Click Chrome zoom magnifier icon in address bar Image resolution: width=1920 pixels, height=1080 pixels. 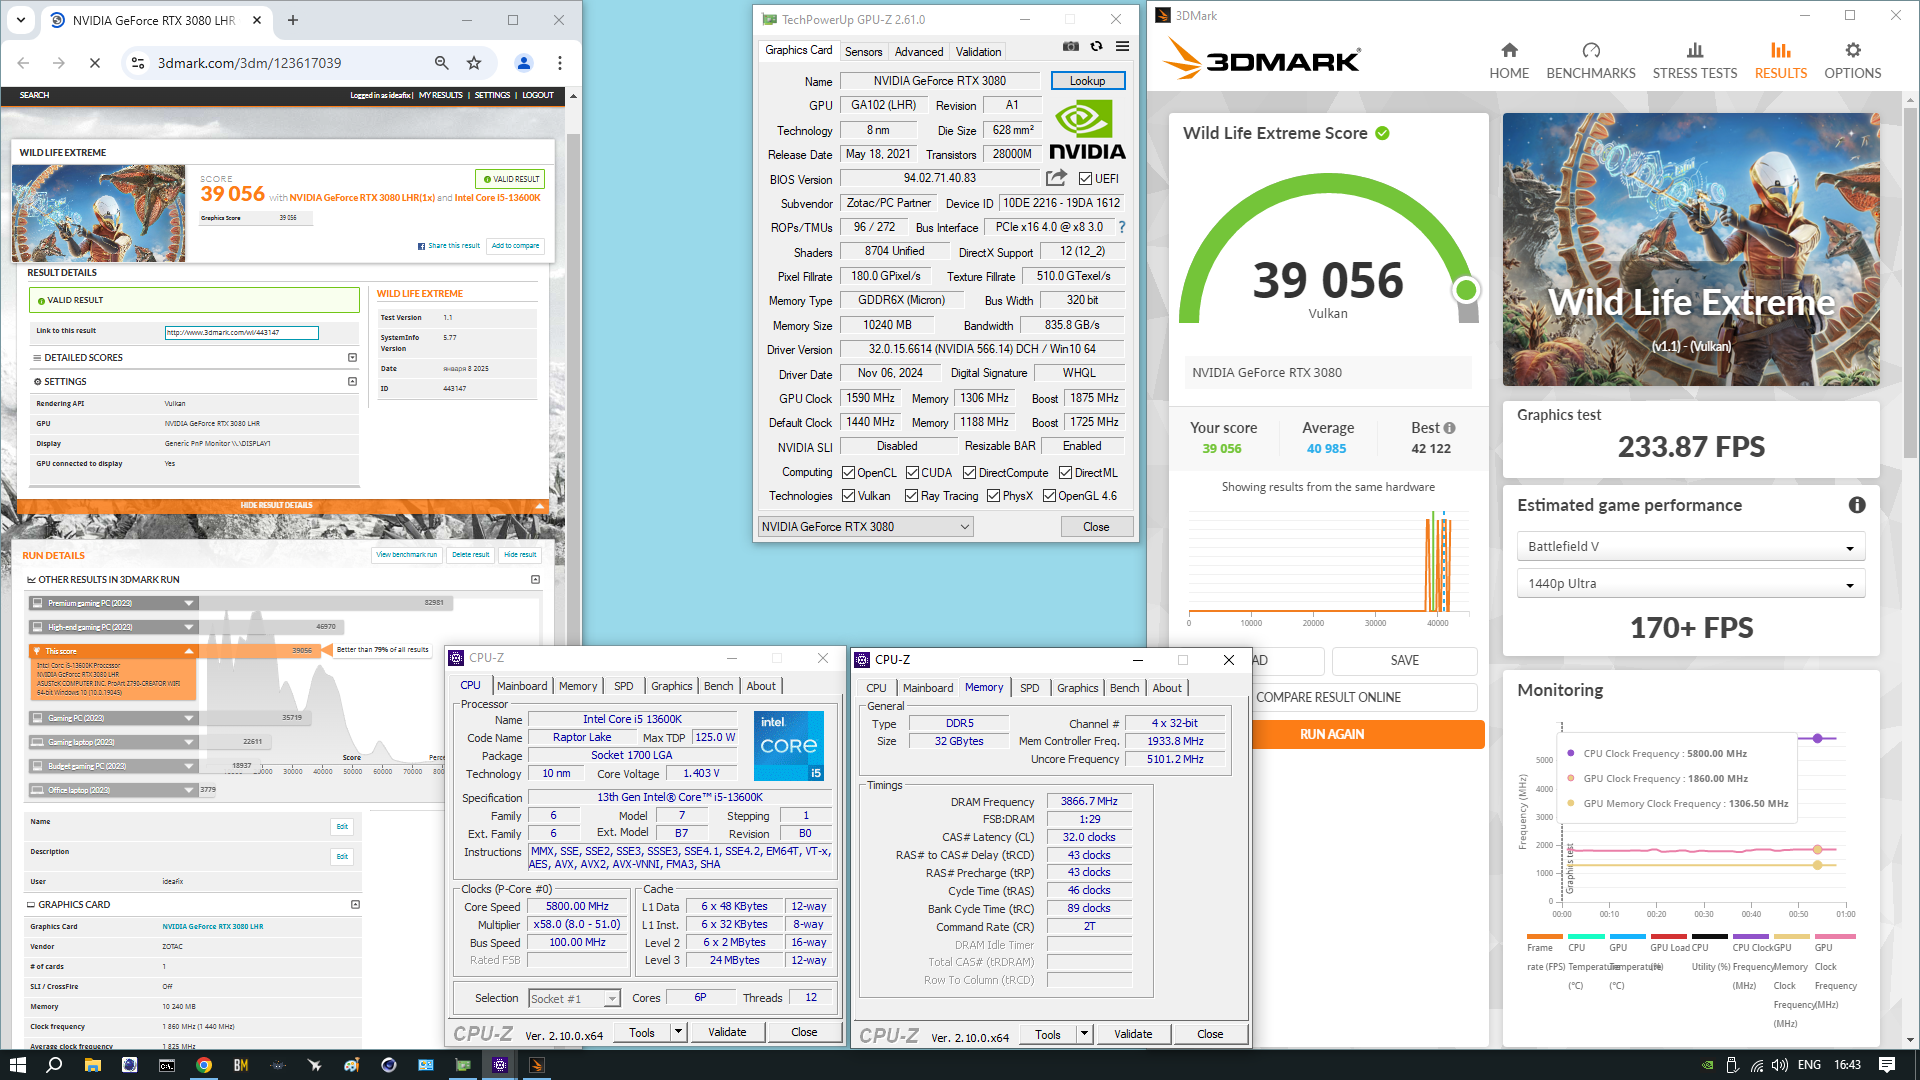(x=441, y=63)
